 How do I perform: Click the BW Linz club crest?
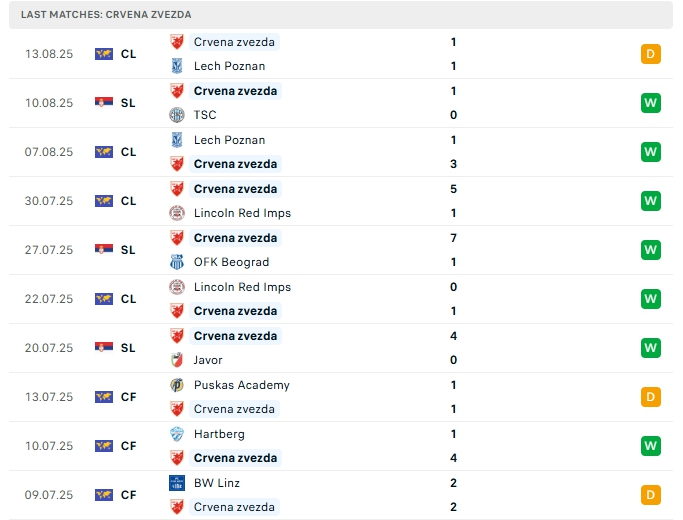click(x=177, y=483)
